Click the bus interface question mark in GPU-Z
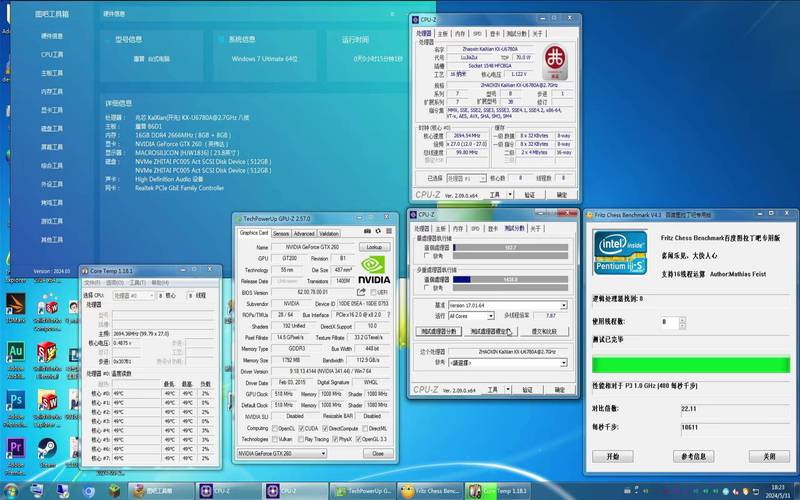Image resolution: width=800 pixels, height=500 pixels. click(389, 315)
